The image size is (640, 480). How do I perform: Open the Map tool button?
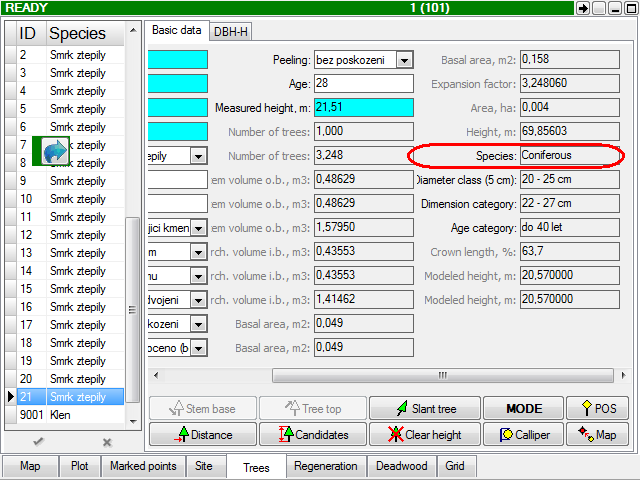click(x=597, y=434)
